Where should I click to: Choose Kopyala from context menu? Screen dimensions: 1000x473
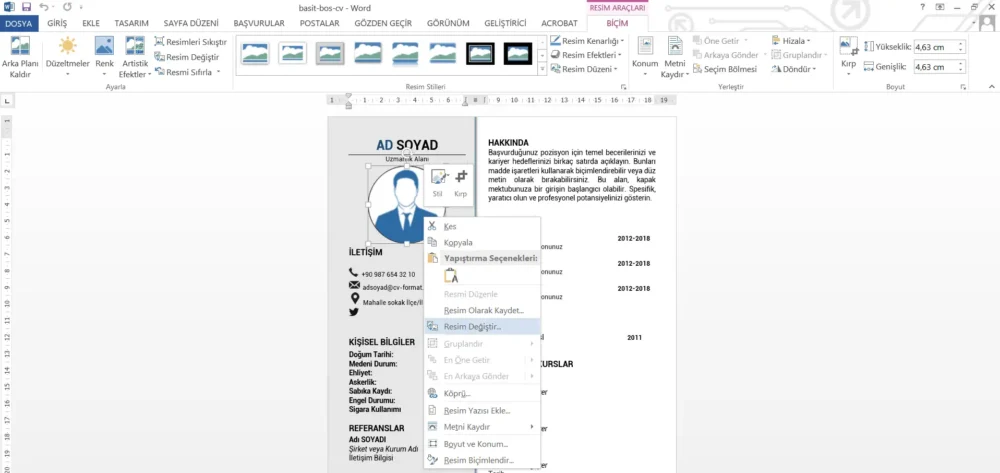pos(482,242)
